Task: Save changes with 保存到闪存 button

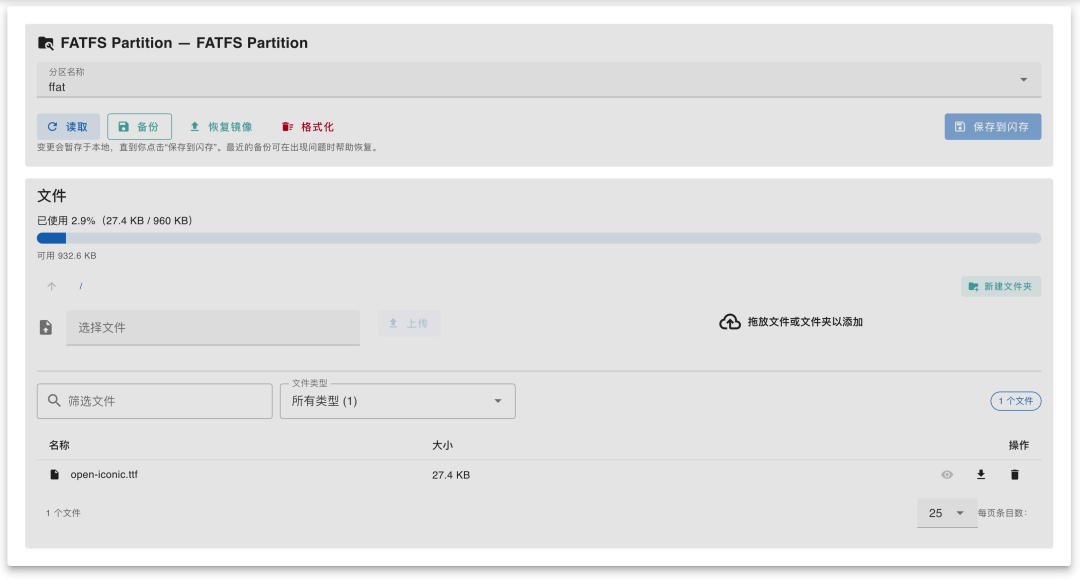Action: point(993,127)
